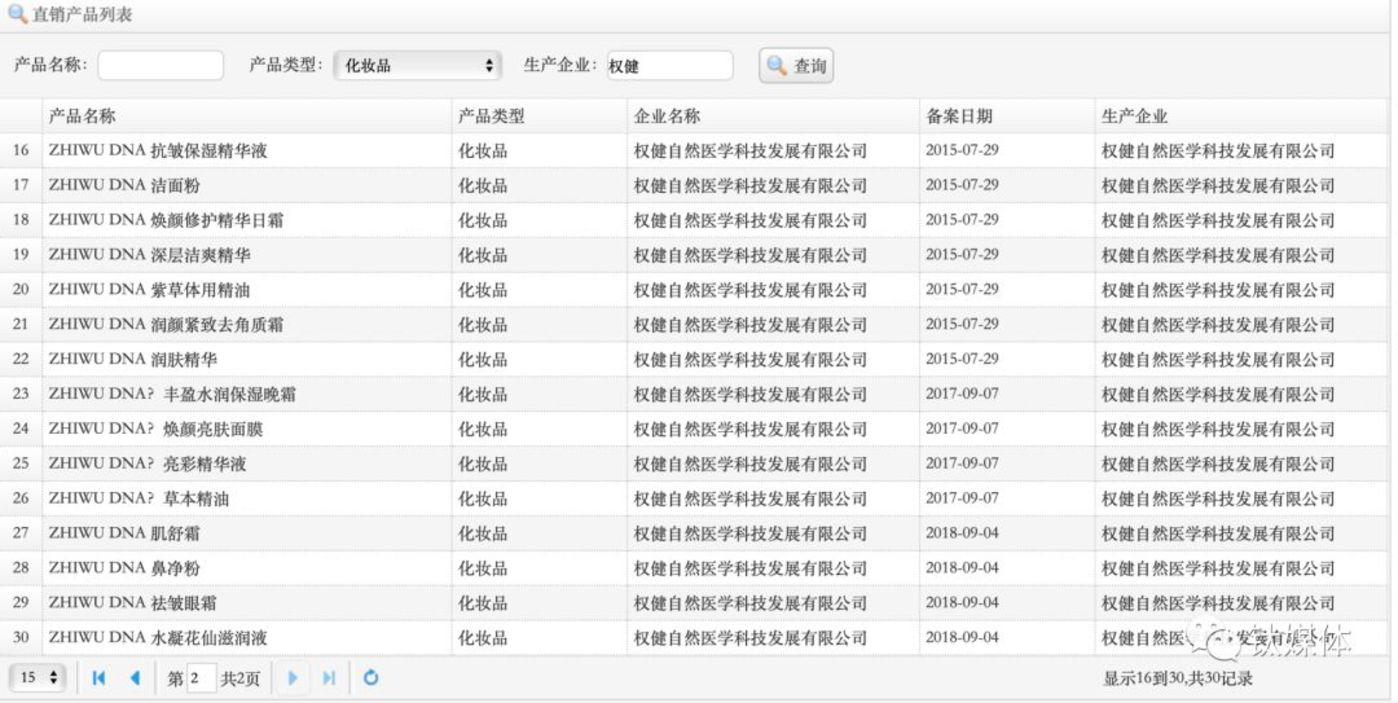Click the magnifier icon beside 直销产品列表 title
Image resolution: width=1398 pixels, height=703 pixels.
click(x=16, y=15)
